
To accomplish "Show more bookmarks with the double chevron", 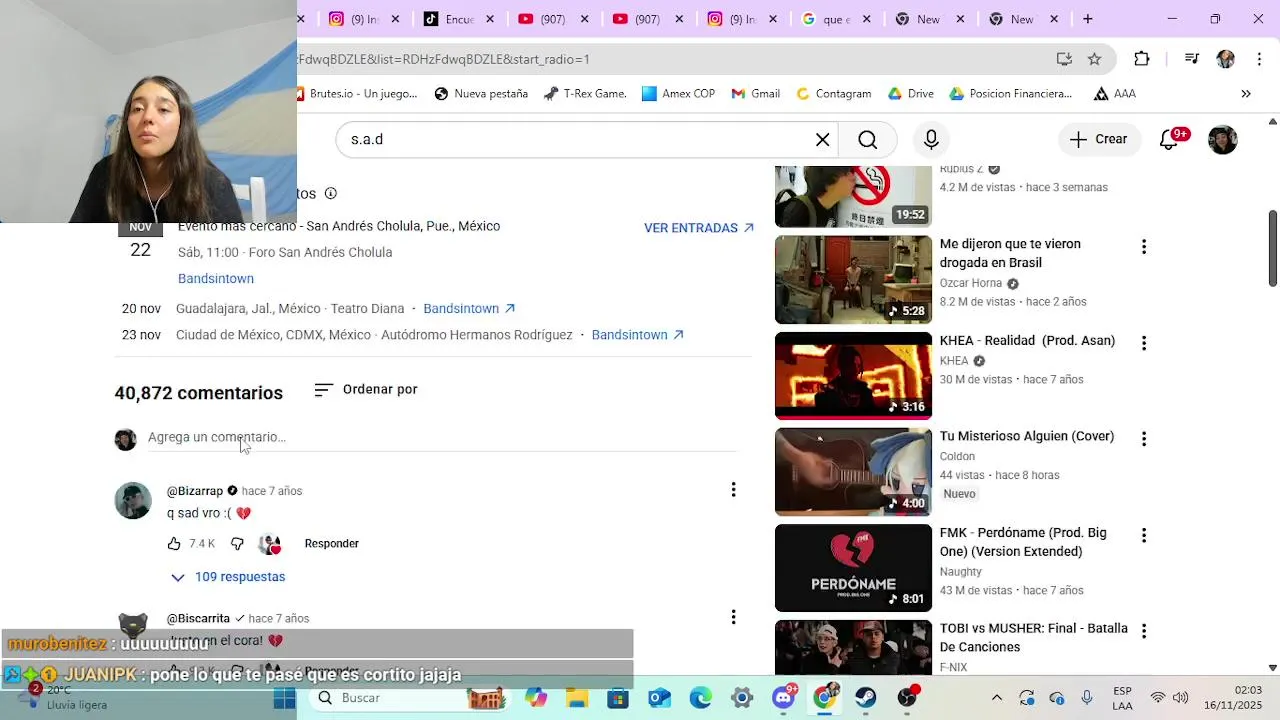I will click(1246, 94).
